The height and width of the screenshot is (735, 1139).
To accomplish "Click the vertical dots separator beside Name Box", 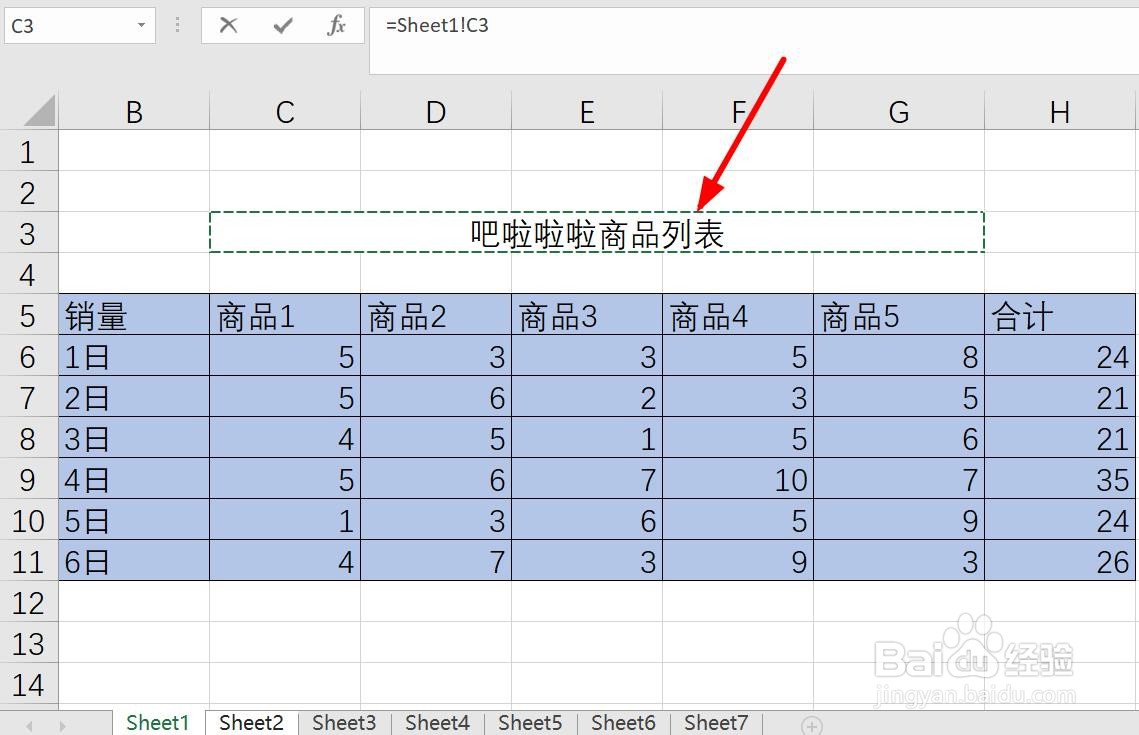I will 177,26.
